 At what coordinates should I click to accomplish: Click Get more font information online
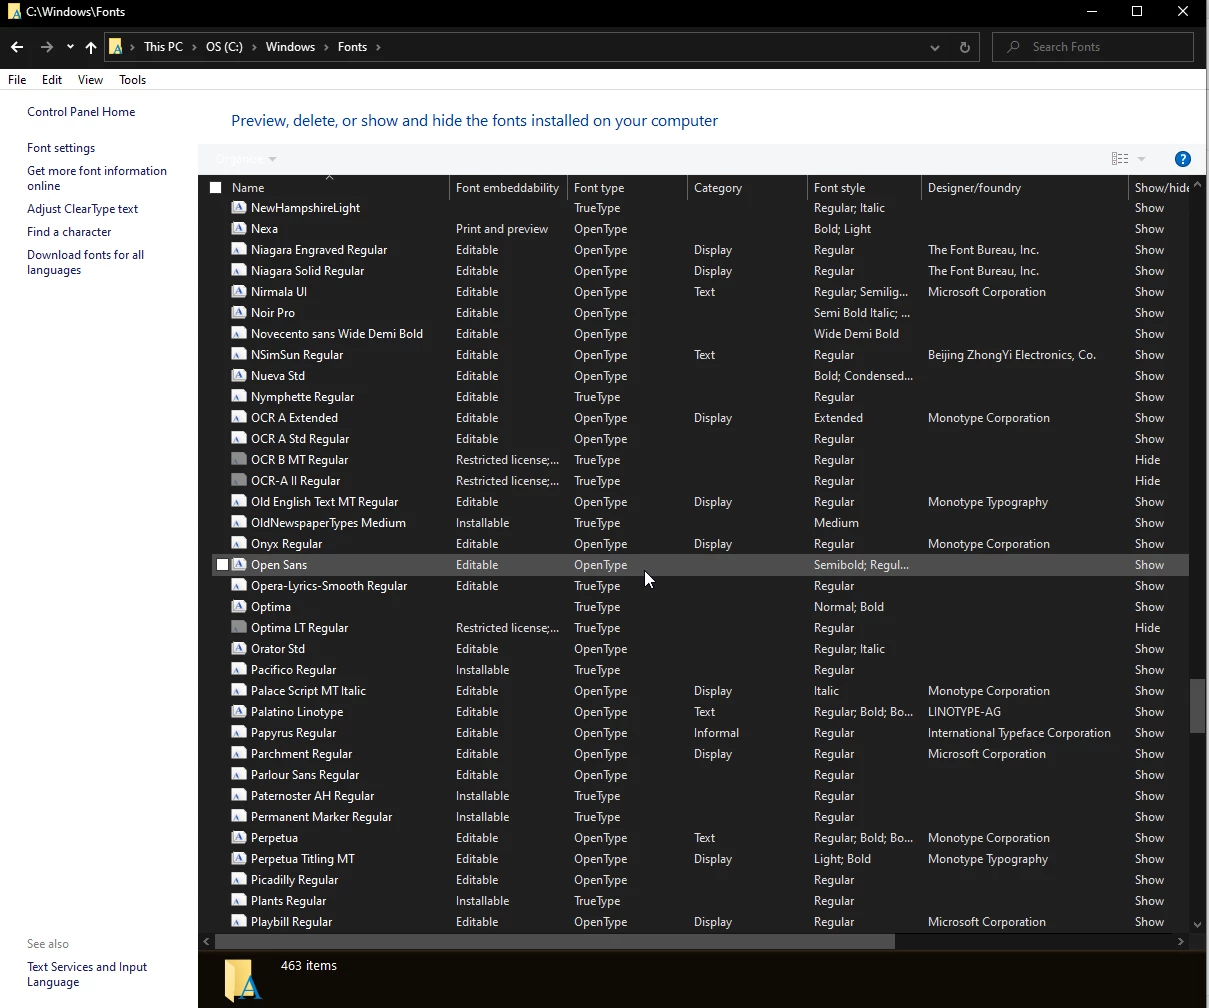pos(97,178)
